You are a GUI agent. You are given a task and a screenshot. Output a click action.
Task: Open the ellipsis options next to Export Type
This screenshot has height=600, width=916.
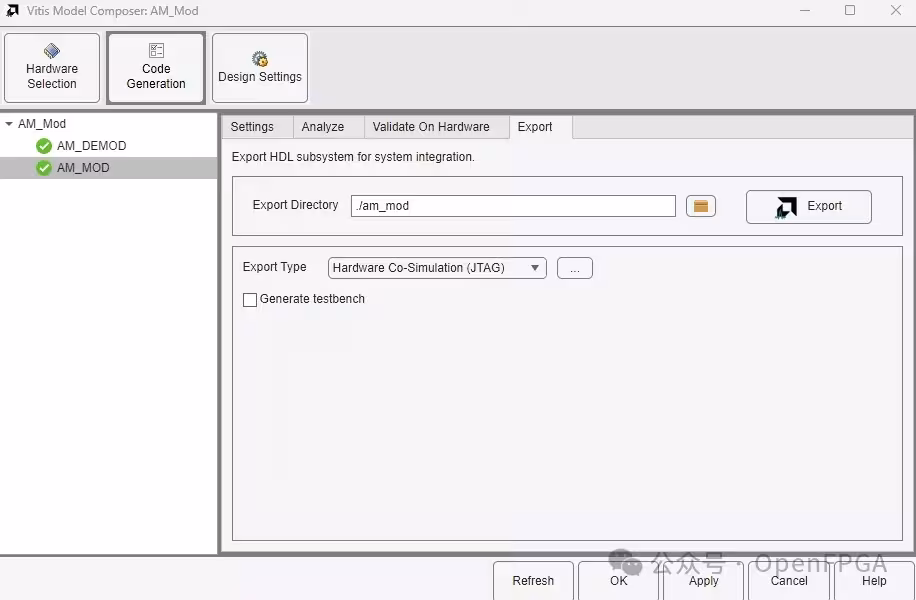pos(575,268)
